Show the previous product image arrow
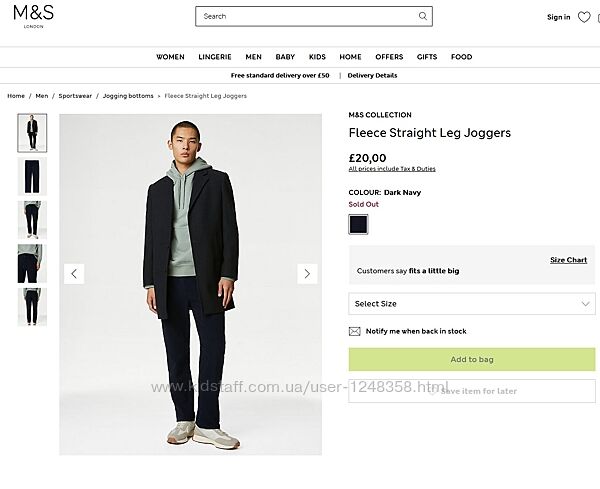Image resolution: width=600 pixels, height=489 pixels. [74, 273]
